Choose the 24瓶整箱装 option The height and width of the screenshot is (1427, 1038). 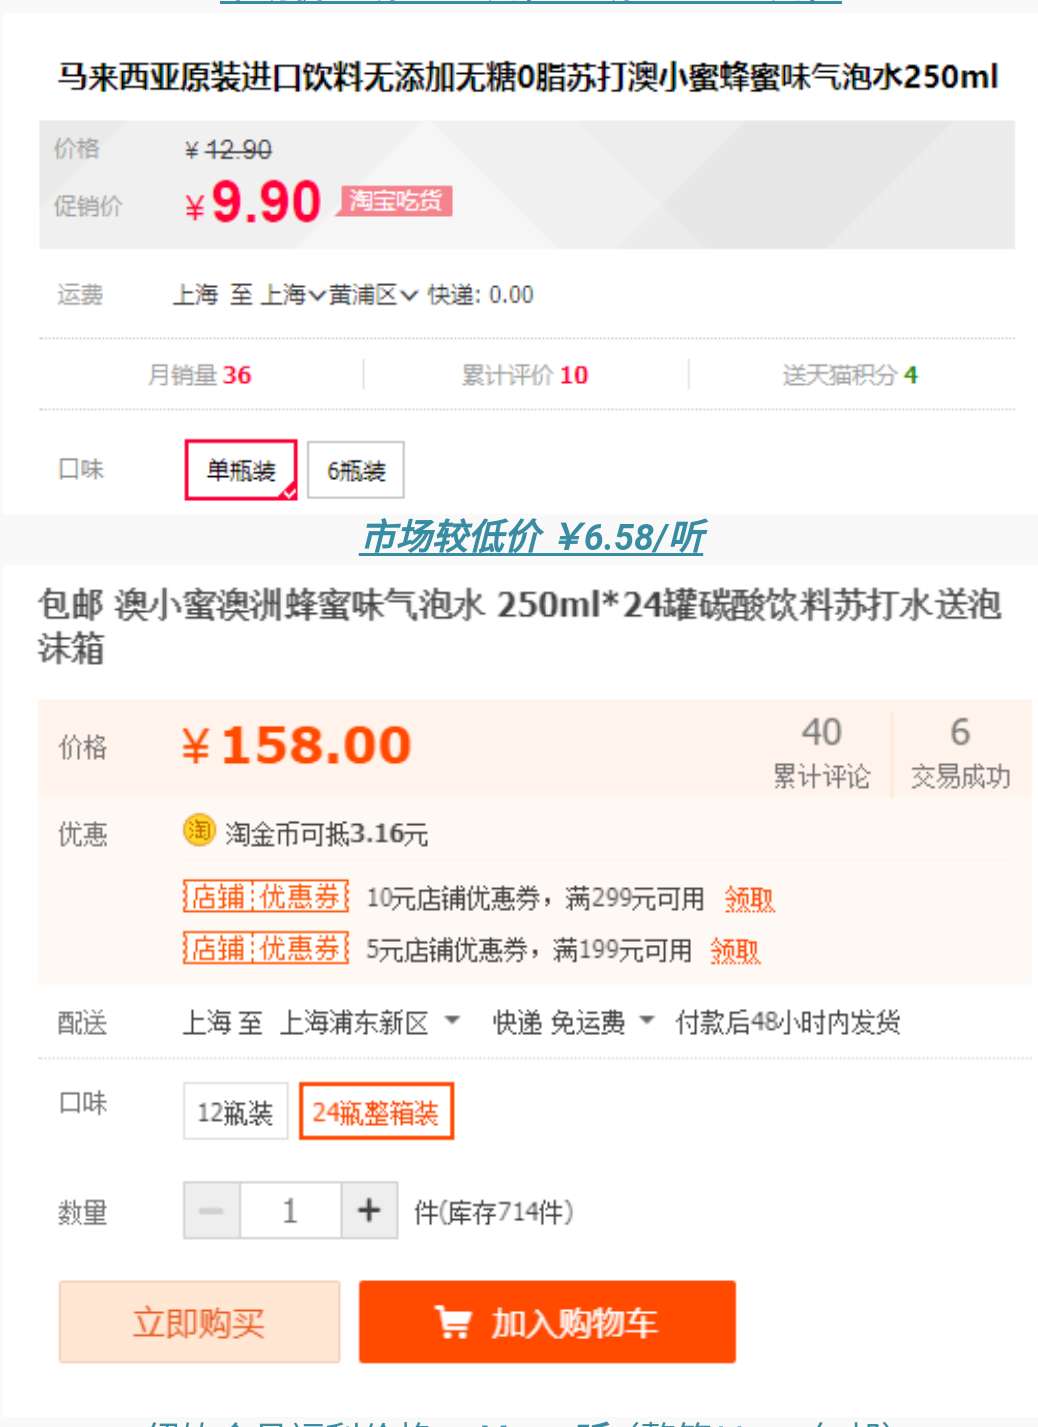376,1112
